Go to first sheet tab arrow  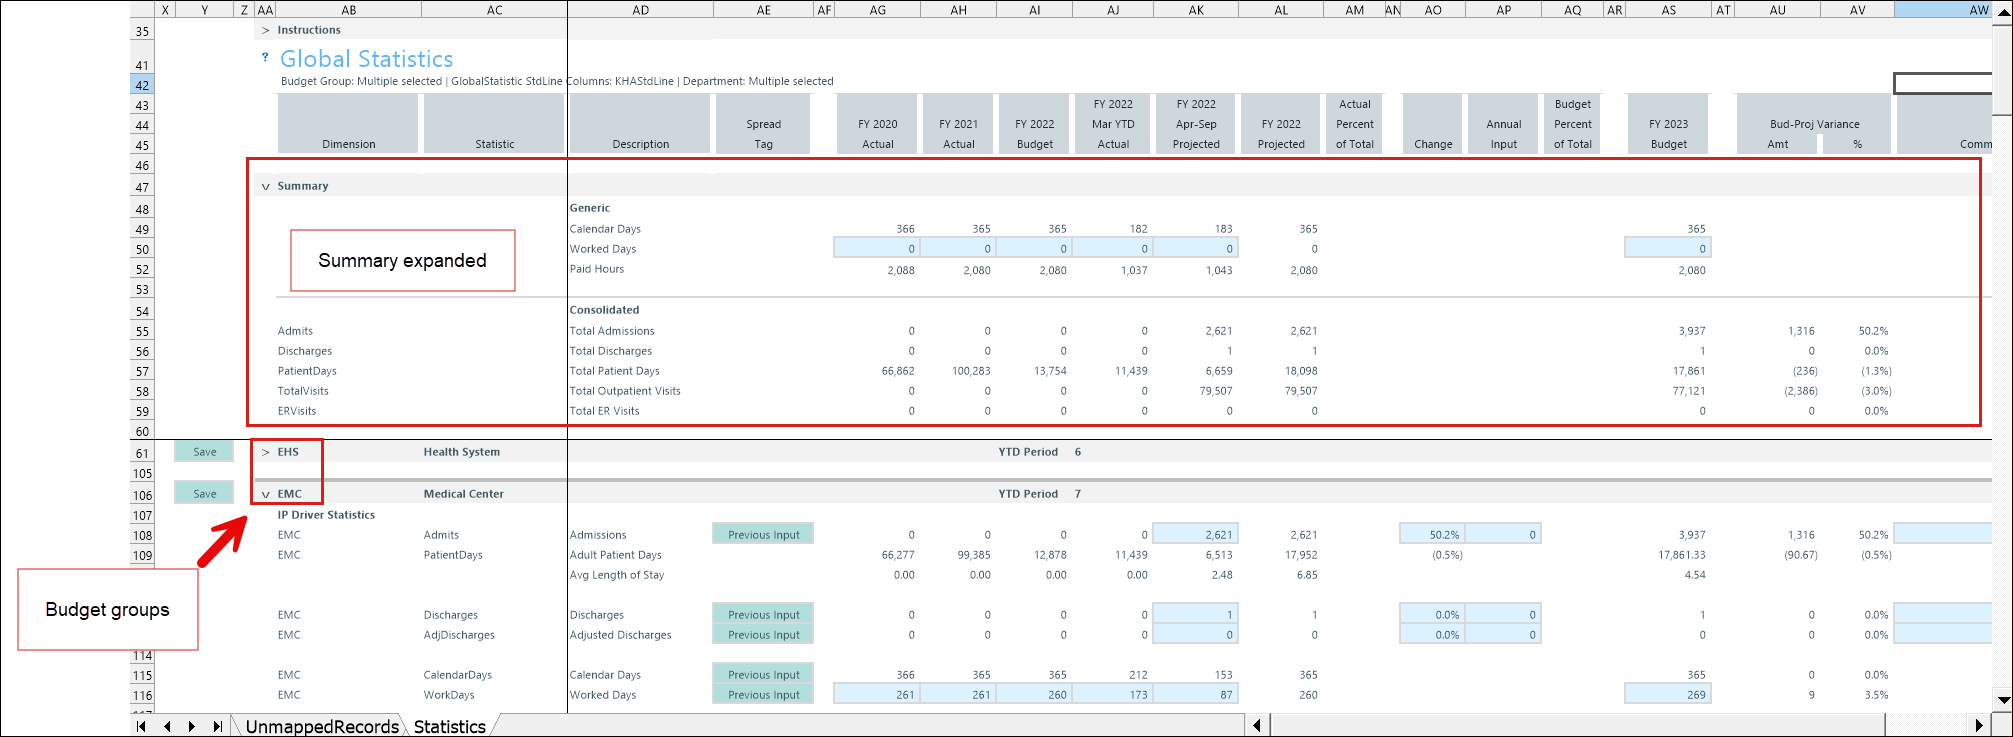(141, 726)
